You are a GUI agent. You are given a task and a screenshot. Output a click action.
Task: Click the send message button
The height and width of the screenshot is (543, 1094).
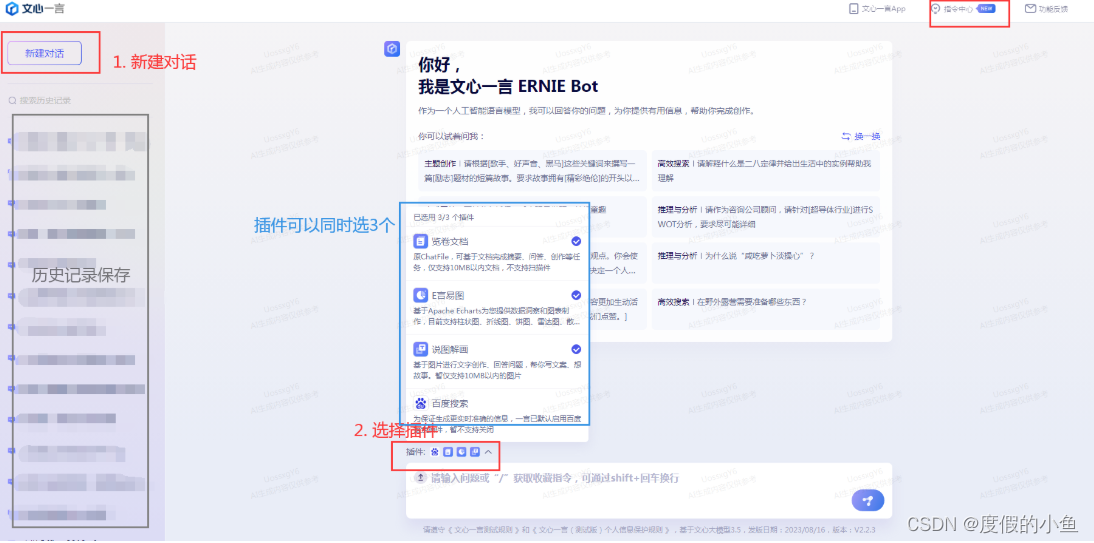pos(868,500)
